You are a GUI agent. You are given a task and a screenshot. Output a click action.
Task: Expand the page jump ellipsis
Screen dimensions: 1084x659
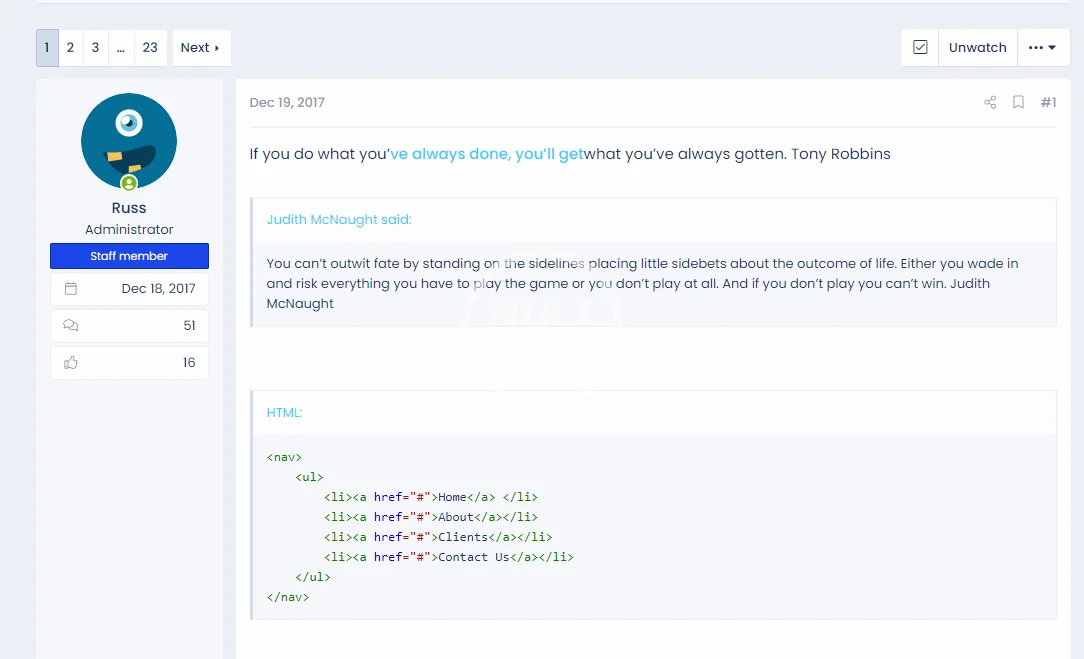click(x=120, y=48)
